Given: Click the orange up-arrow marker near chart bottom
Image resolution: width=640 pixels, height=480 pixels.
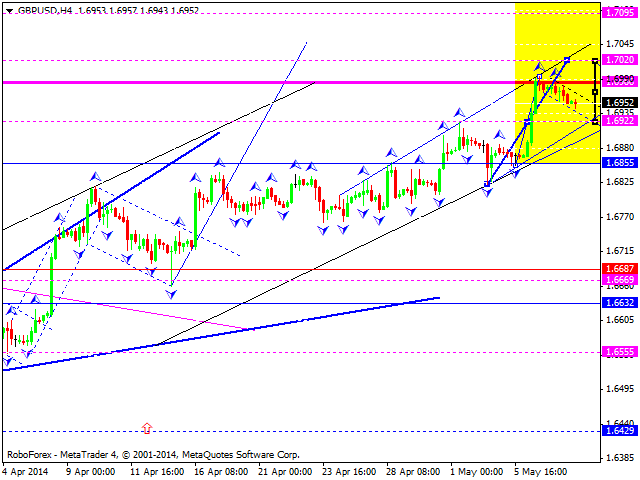Looking at the screenshot, I should tap(147, 429).
